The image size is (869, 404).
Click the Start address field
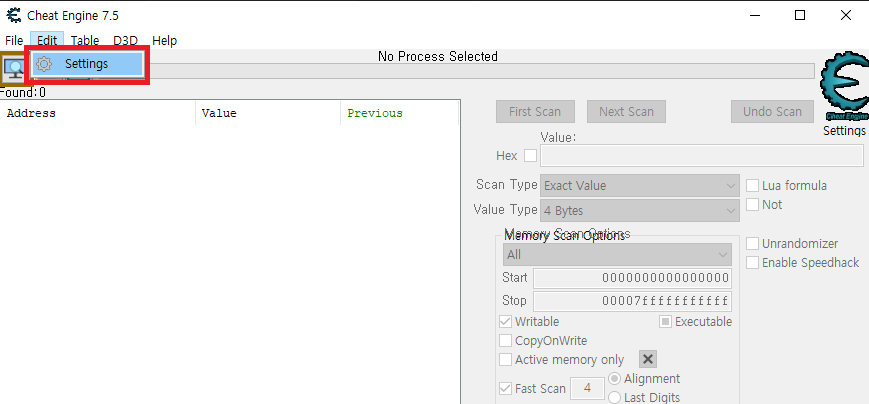(632, 278)
